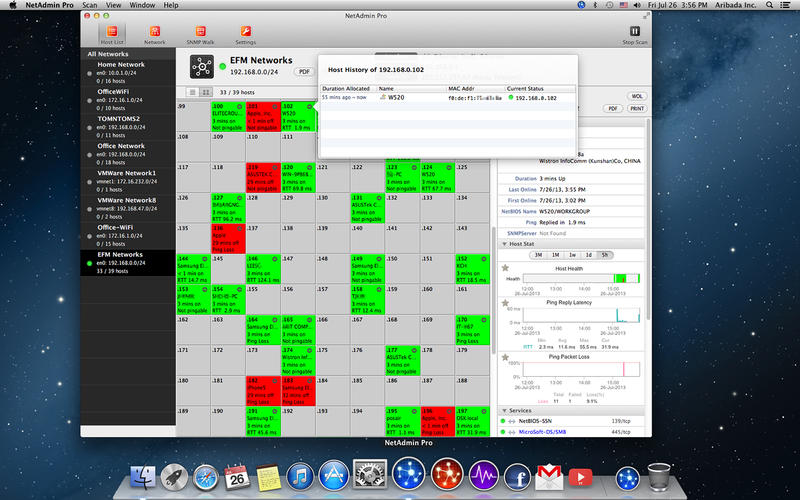800x500 pixels.
Task: Toggle star for Ping Reply Latency chart
Action: [505, 302]
